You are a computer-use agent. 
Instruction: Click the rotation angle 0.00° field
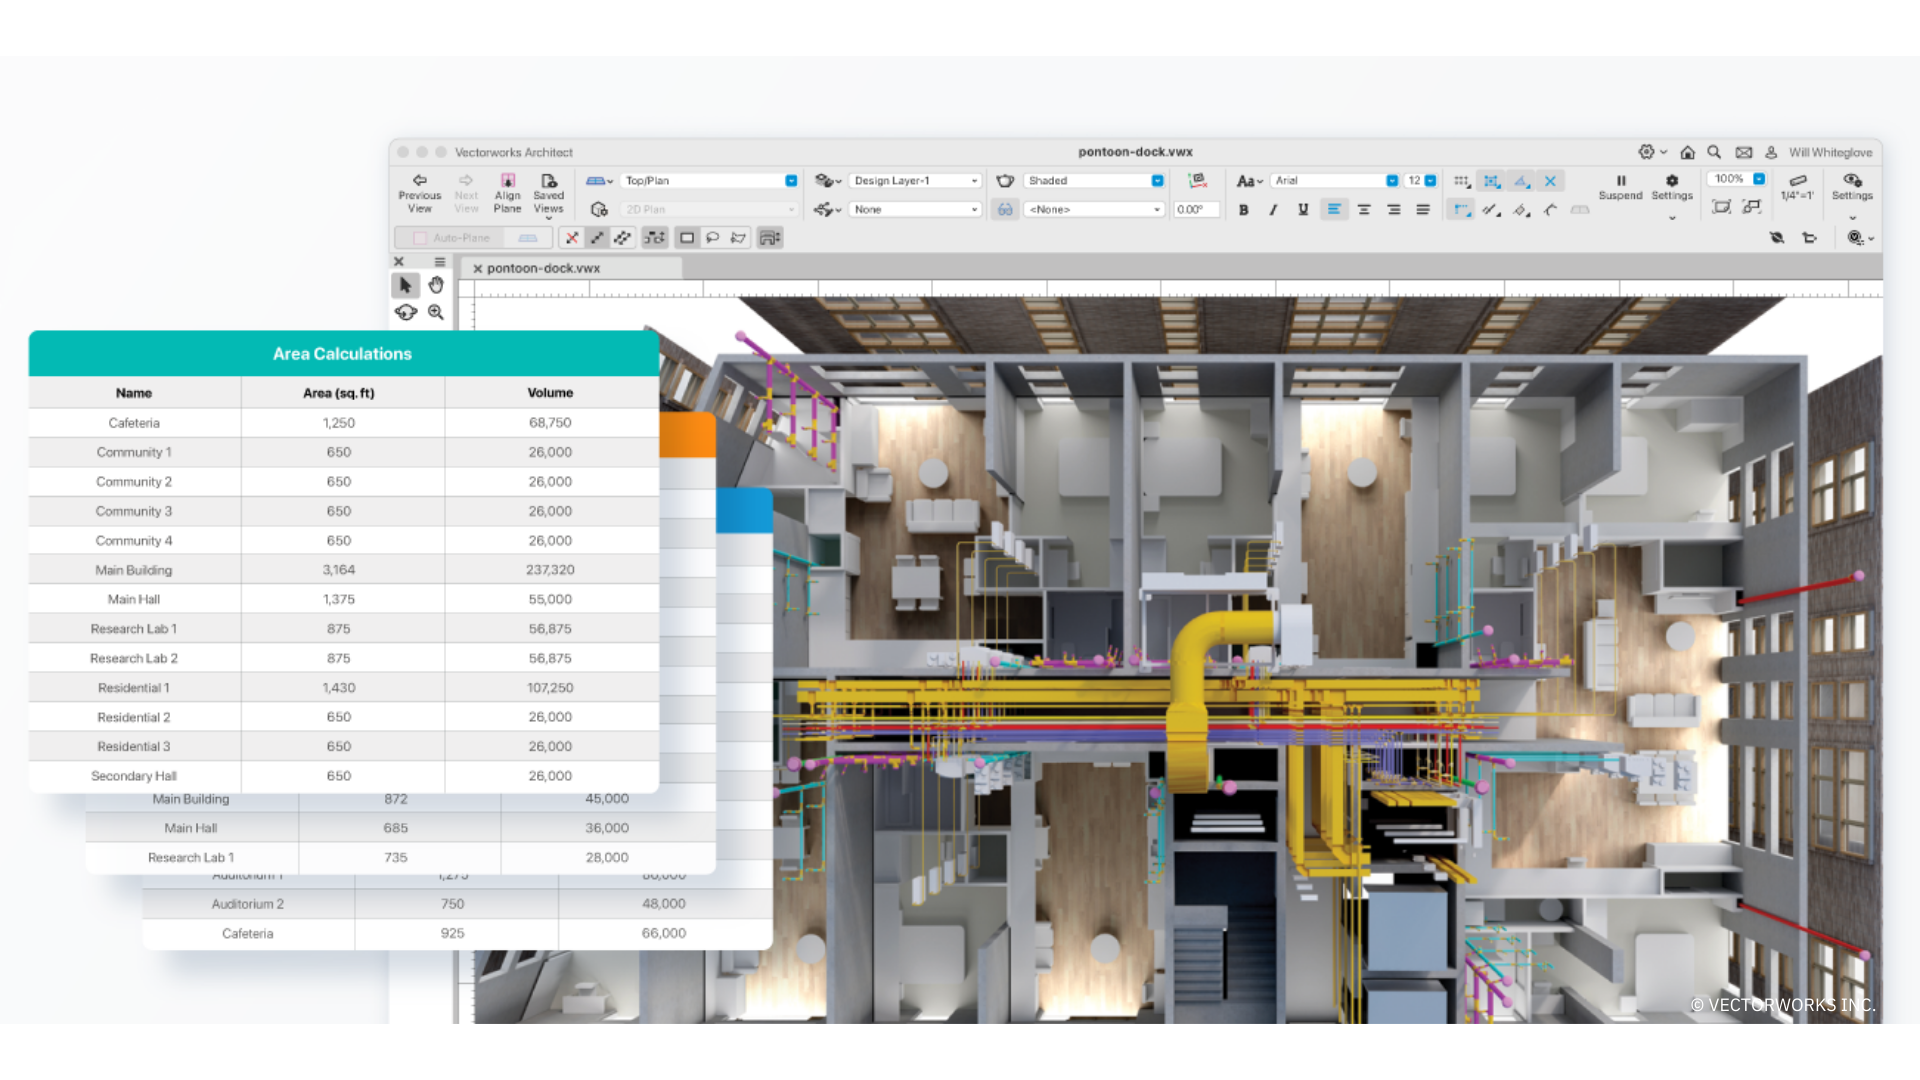pyautogui.click(x=1196, y=210)
